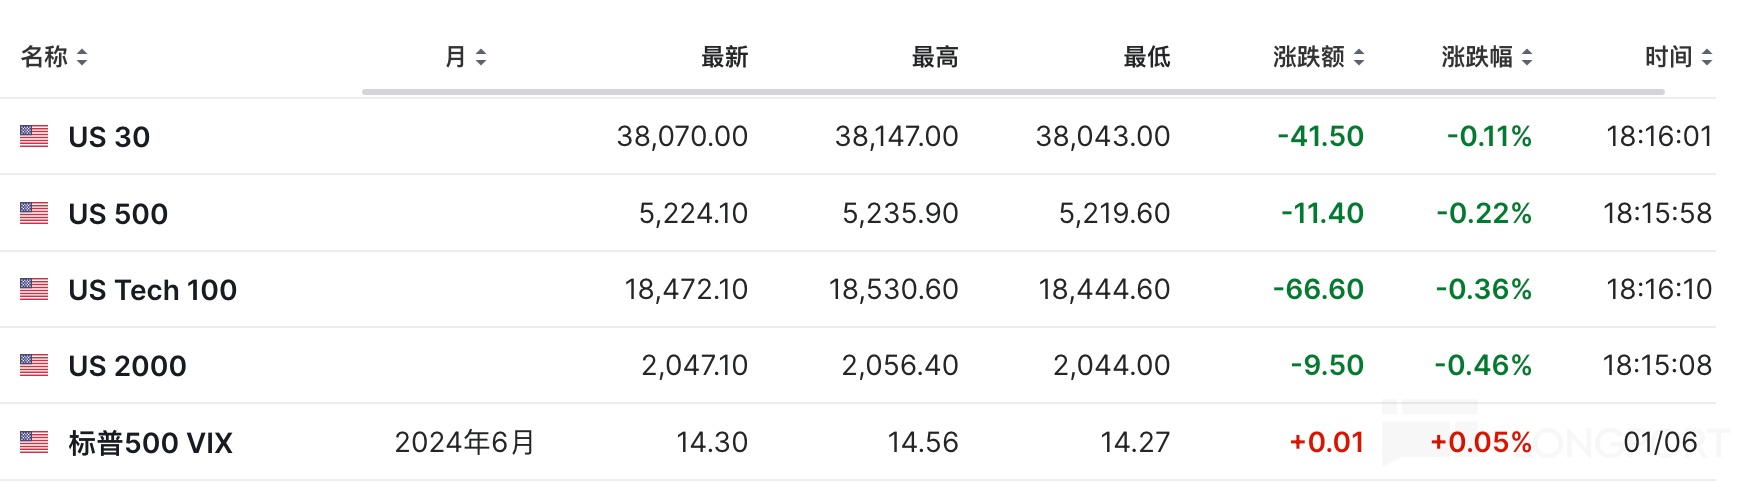The image size is (1746, 482).
Task: Click the US 30 change percent -0.11%
Action: (1489, 136)
